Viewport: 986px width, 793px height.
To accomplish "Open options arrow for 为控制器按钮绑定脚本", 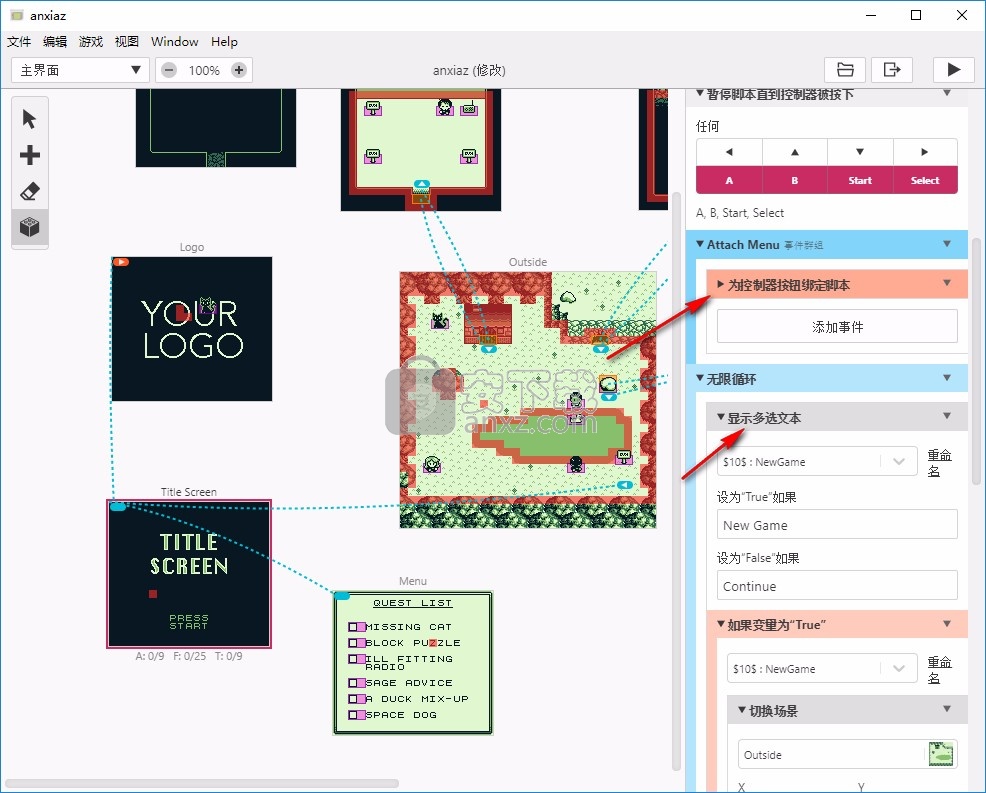I will pyautogui.click(x=947, y=284).
